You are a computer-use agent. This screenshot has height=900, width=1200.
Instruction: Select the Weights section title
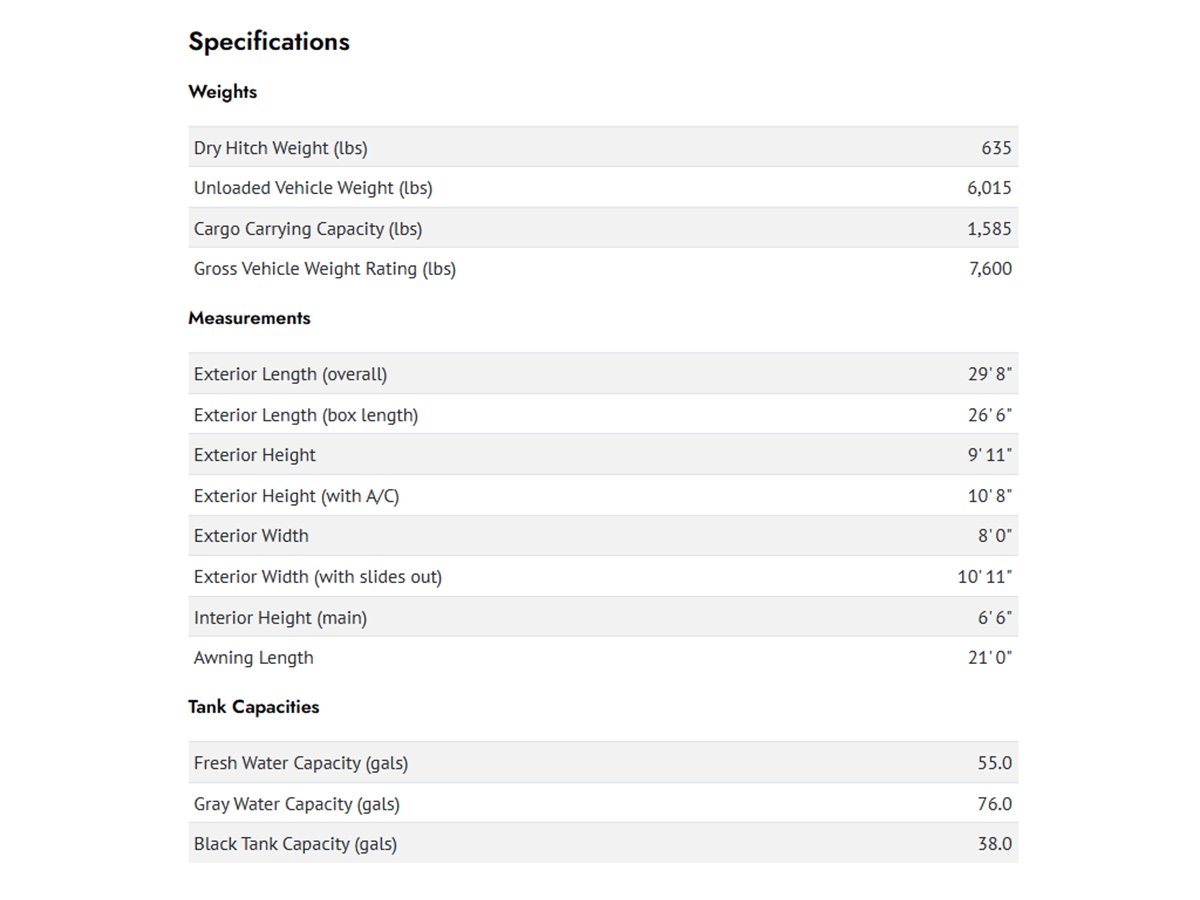pyautogui.click(x=222, y=92)
